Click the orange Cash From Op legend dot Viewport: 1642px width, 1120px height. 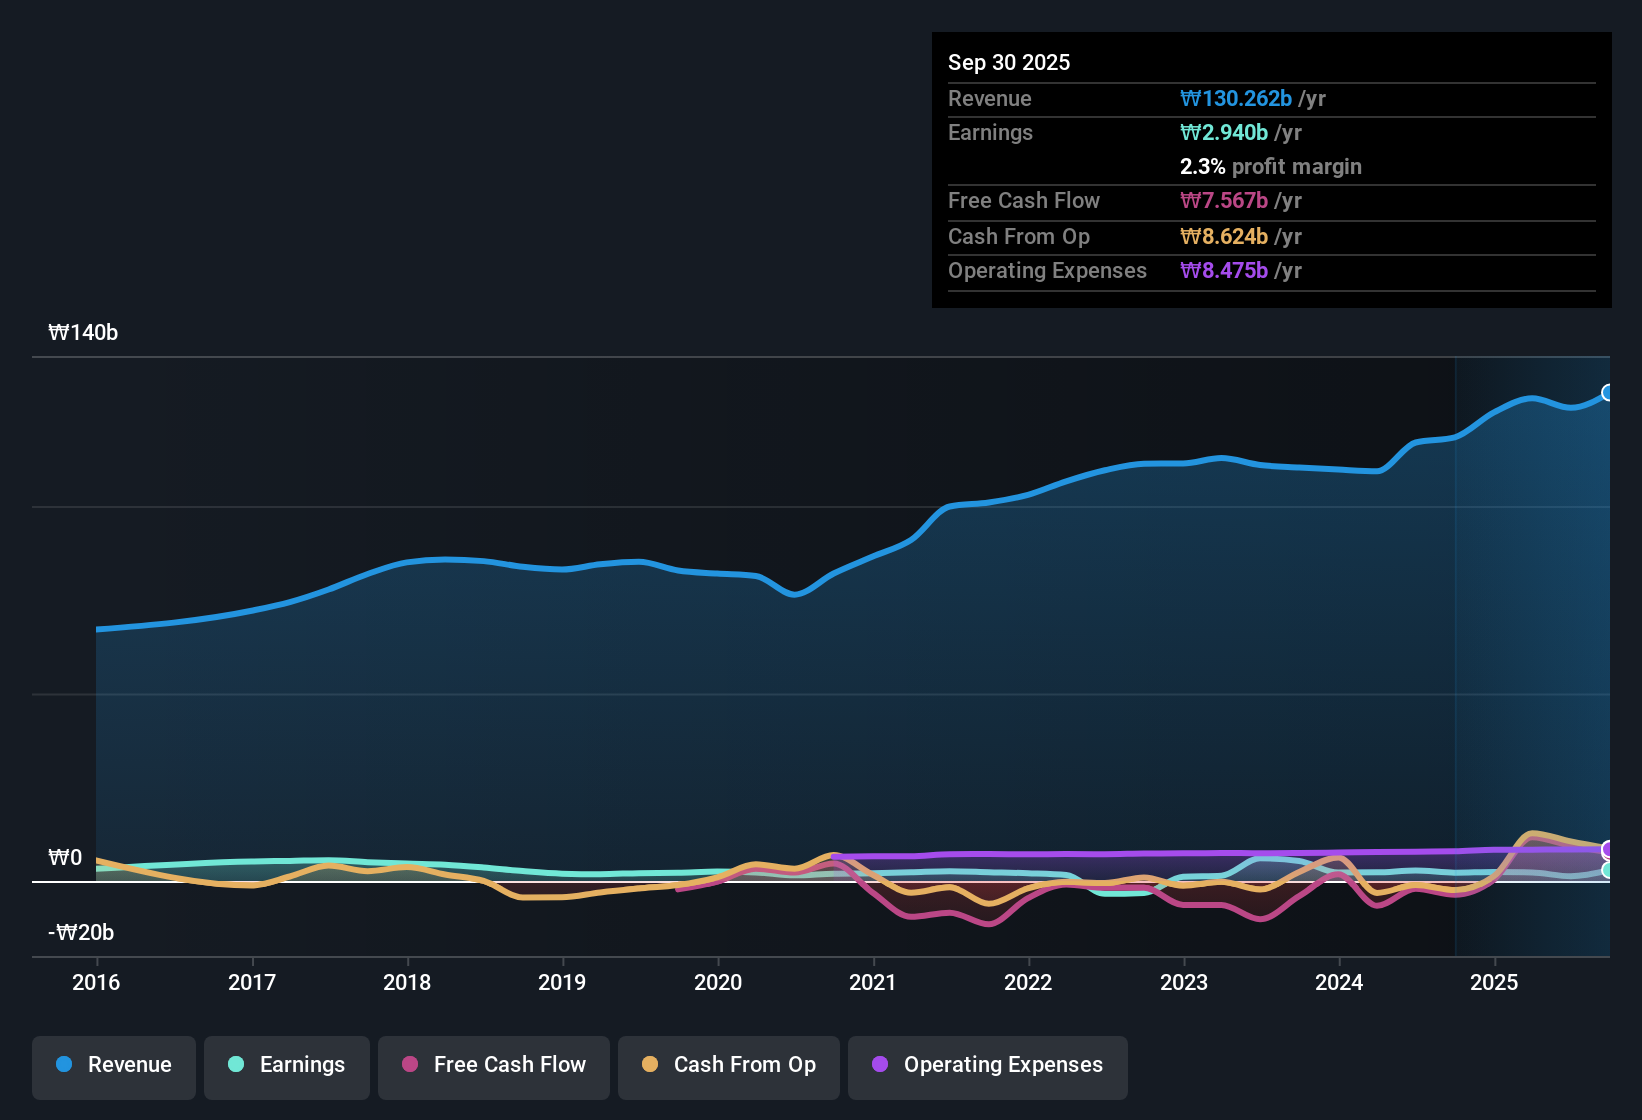(649, 1065)
